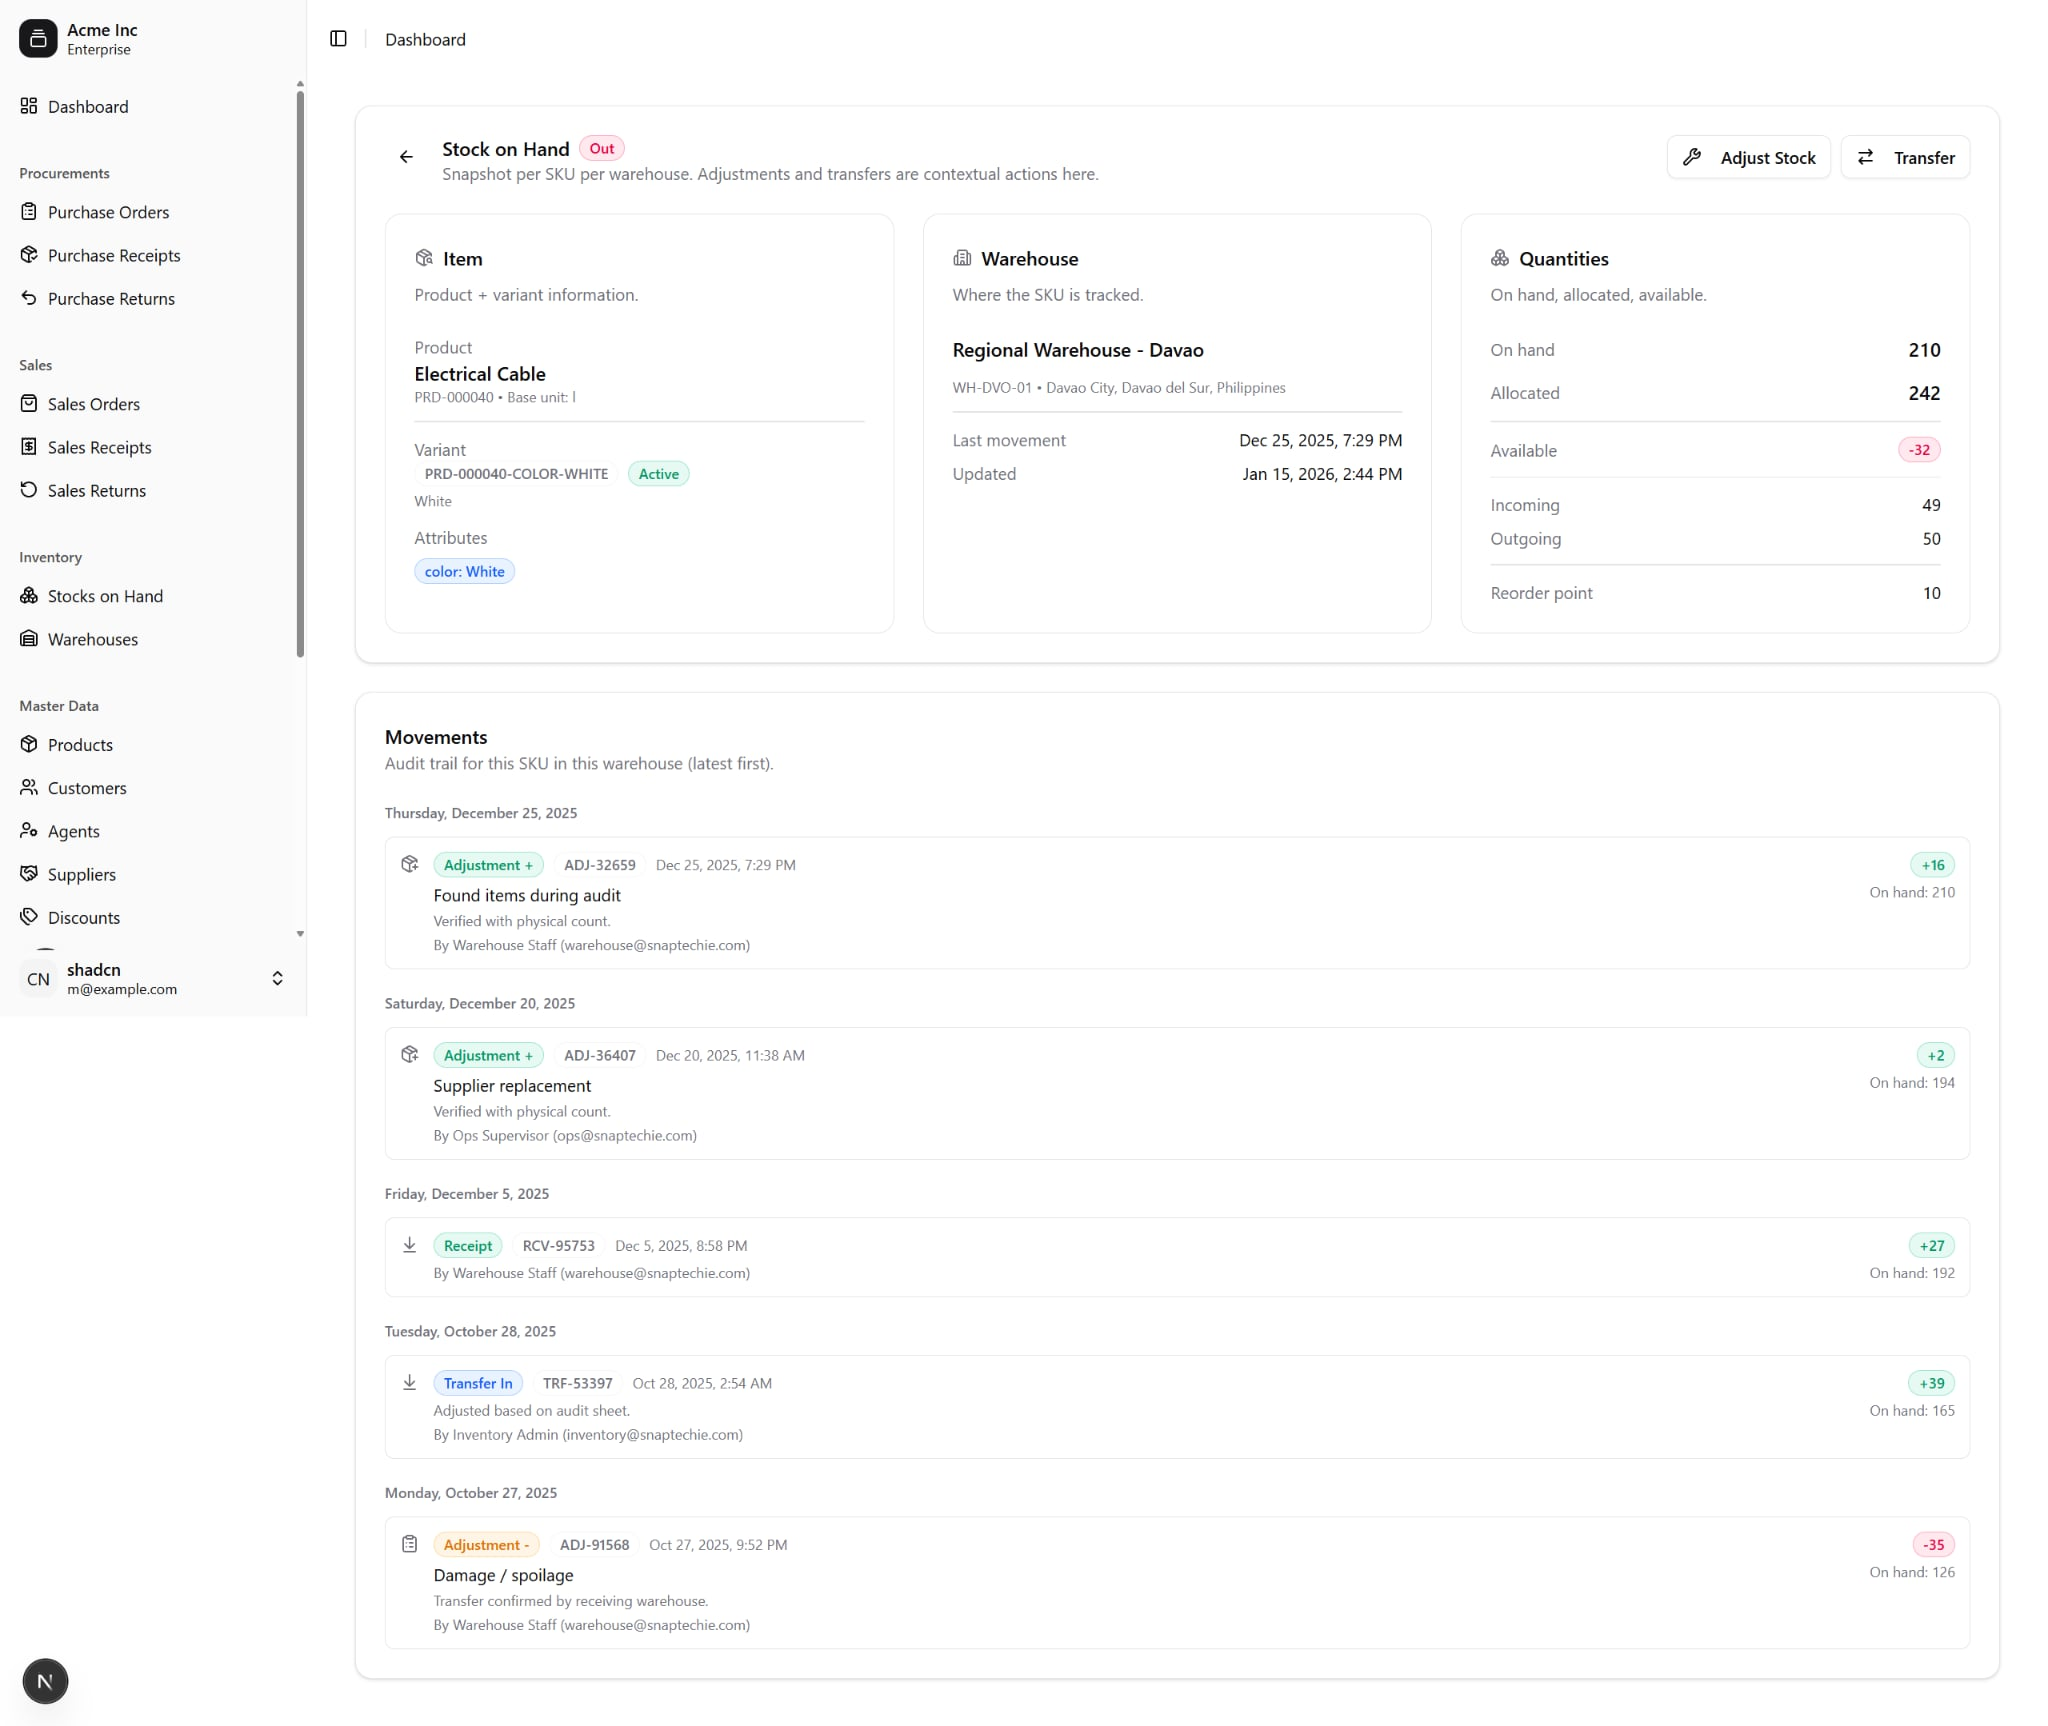Viewport: 2048px width, 1726px height.
Task: Click the Warehouses sidebar icon
Action: 29,639
